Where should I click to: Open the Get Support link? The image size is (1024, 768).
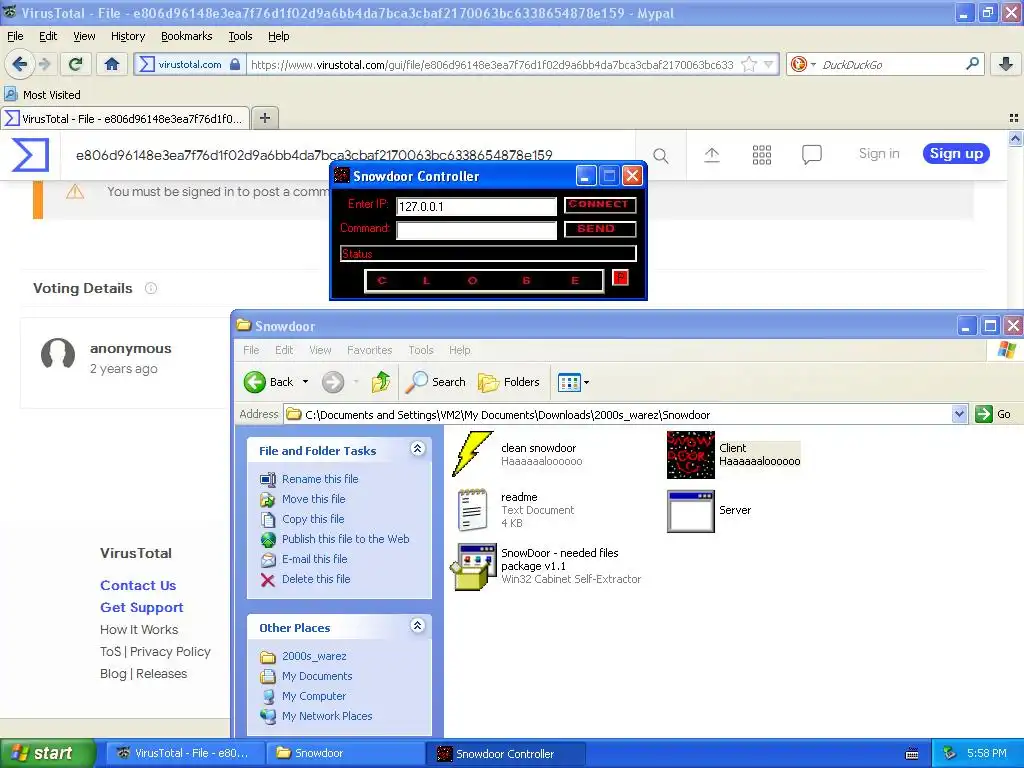pyautogui.click(x=141, y=607)
